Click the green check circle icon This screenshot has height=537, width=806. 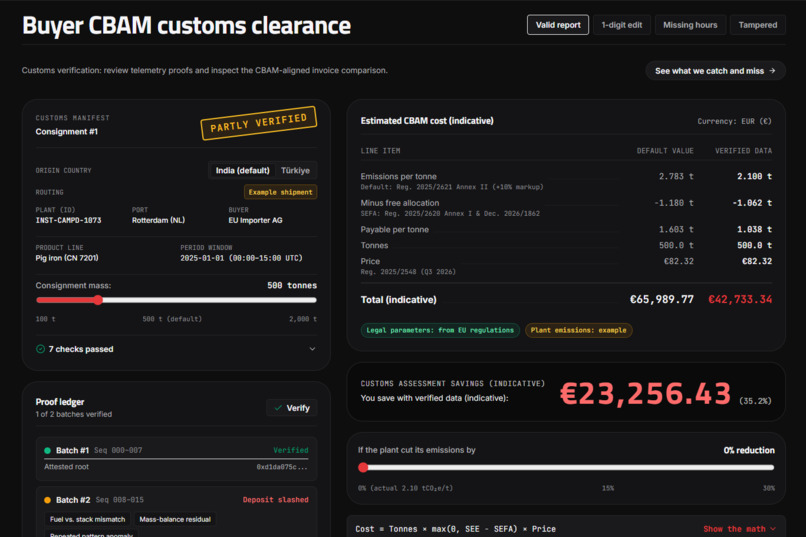tap(41, 349)
